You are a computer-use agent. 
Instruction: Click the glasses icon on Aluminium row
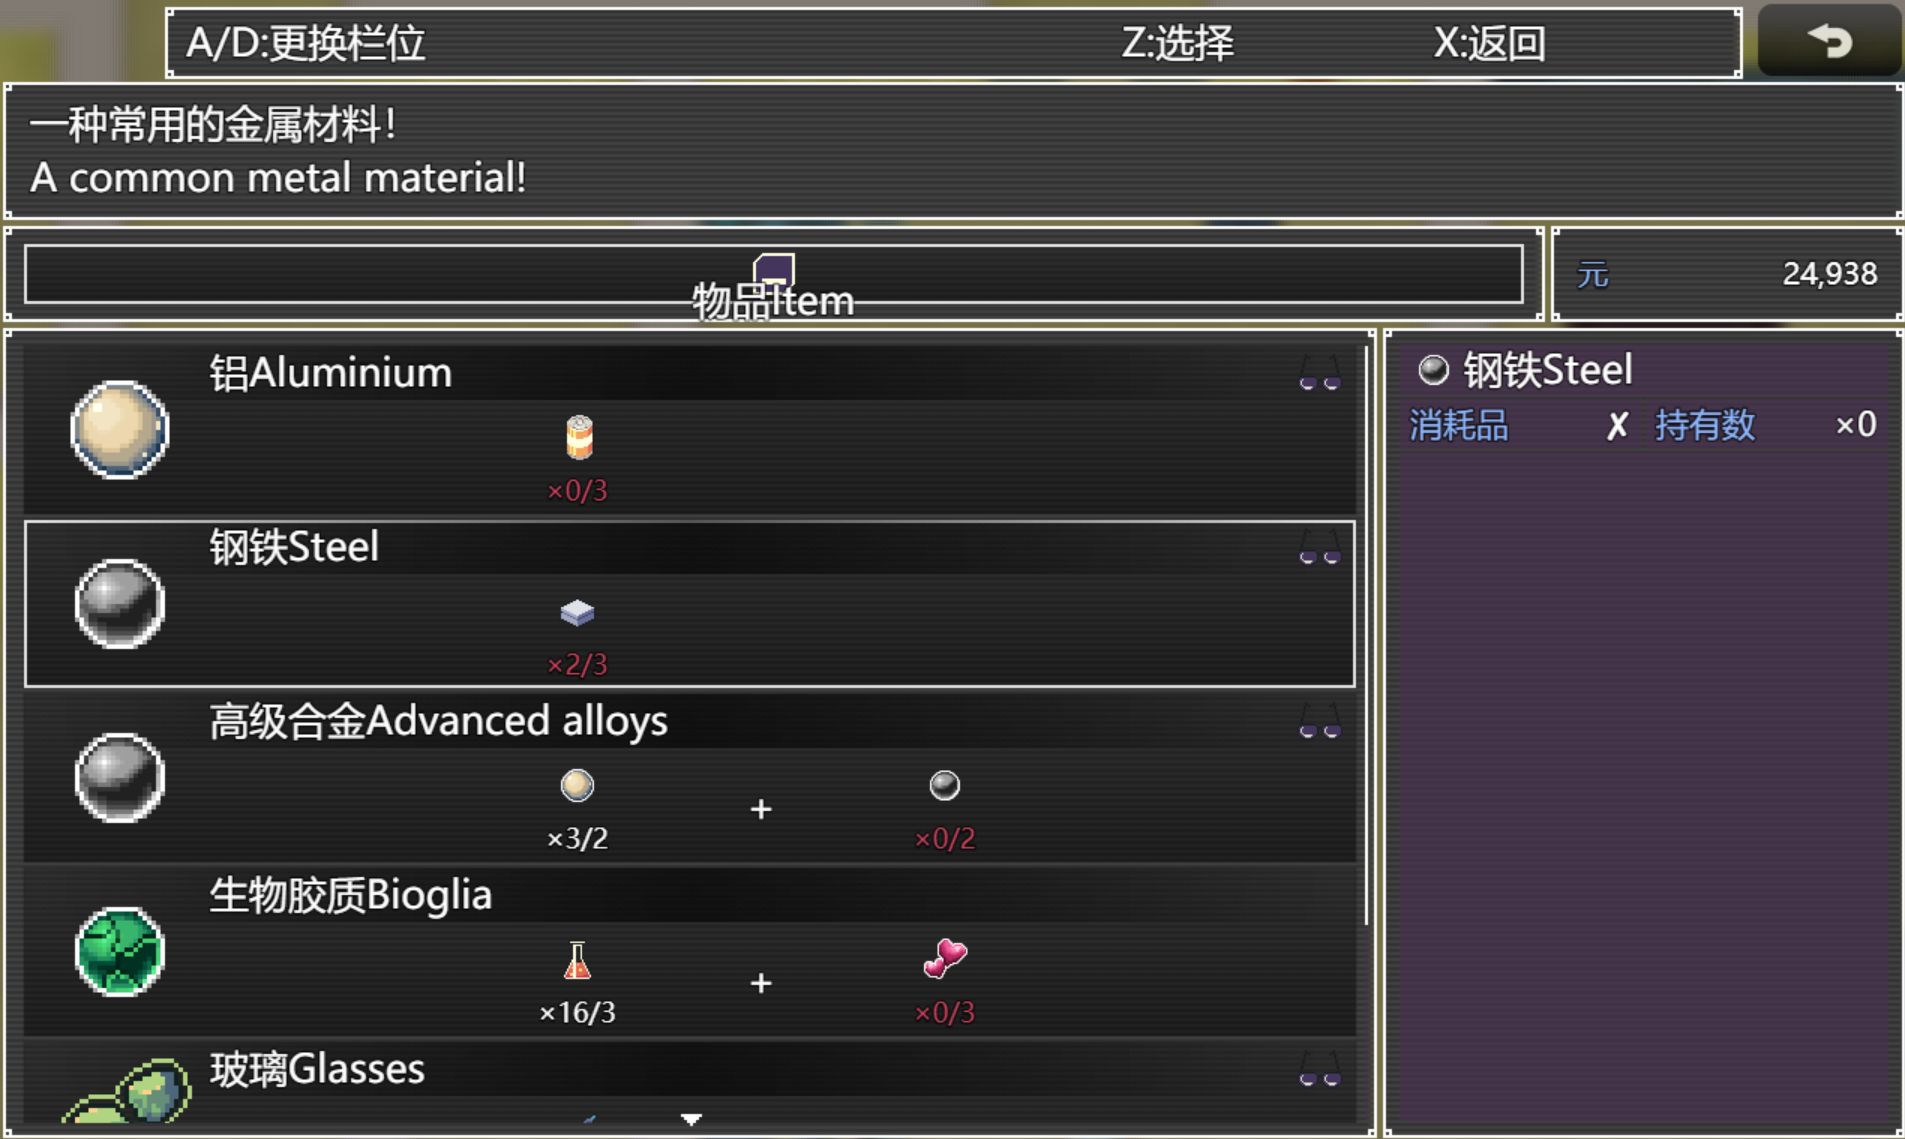[x=1319, y=374]
